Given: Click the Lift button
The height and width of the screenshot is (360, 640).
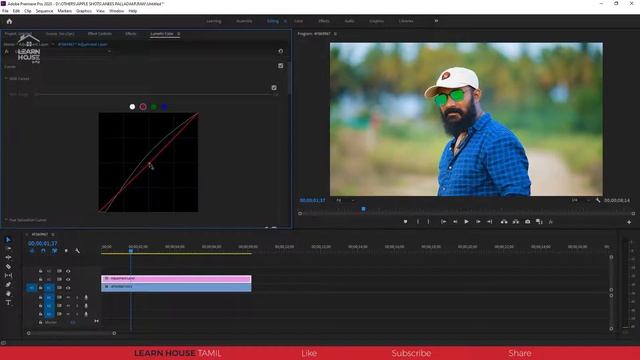Looking at the screenshot, I should point(504,222).
